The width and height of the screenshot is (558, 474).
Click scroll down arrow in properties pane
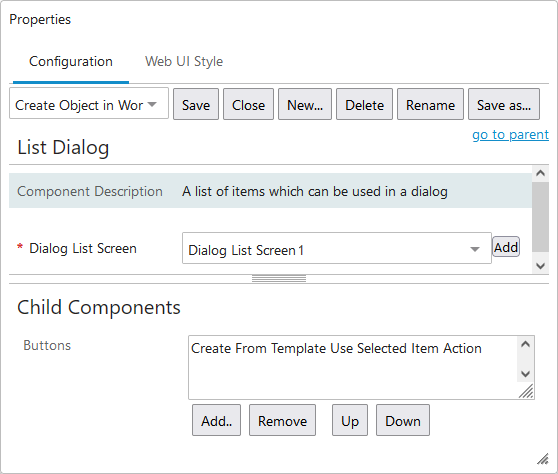(x=540, y=265)
